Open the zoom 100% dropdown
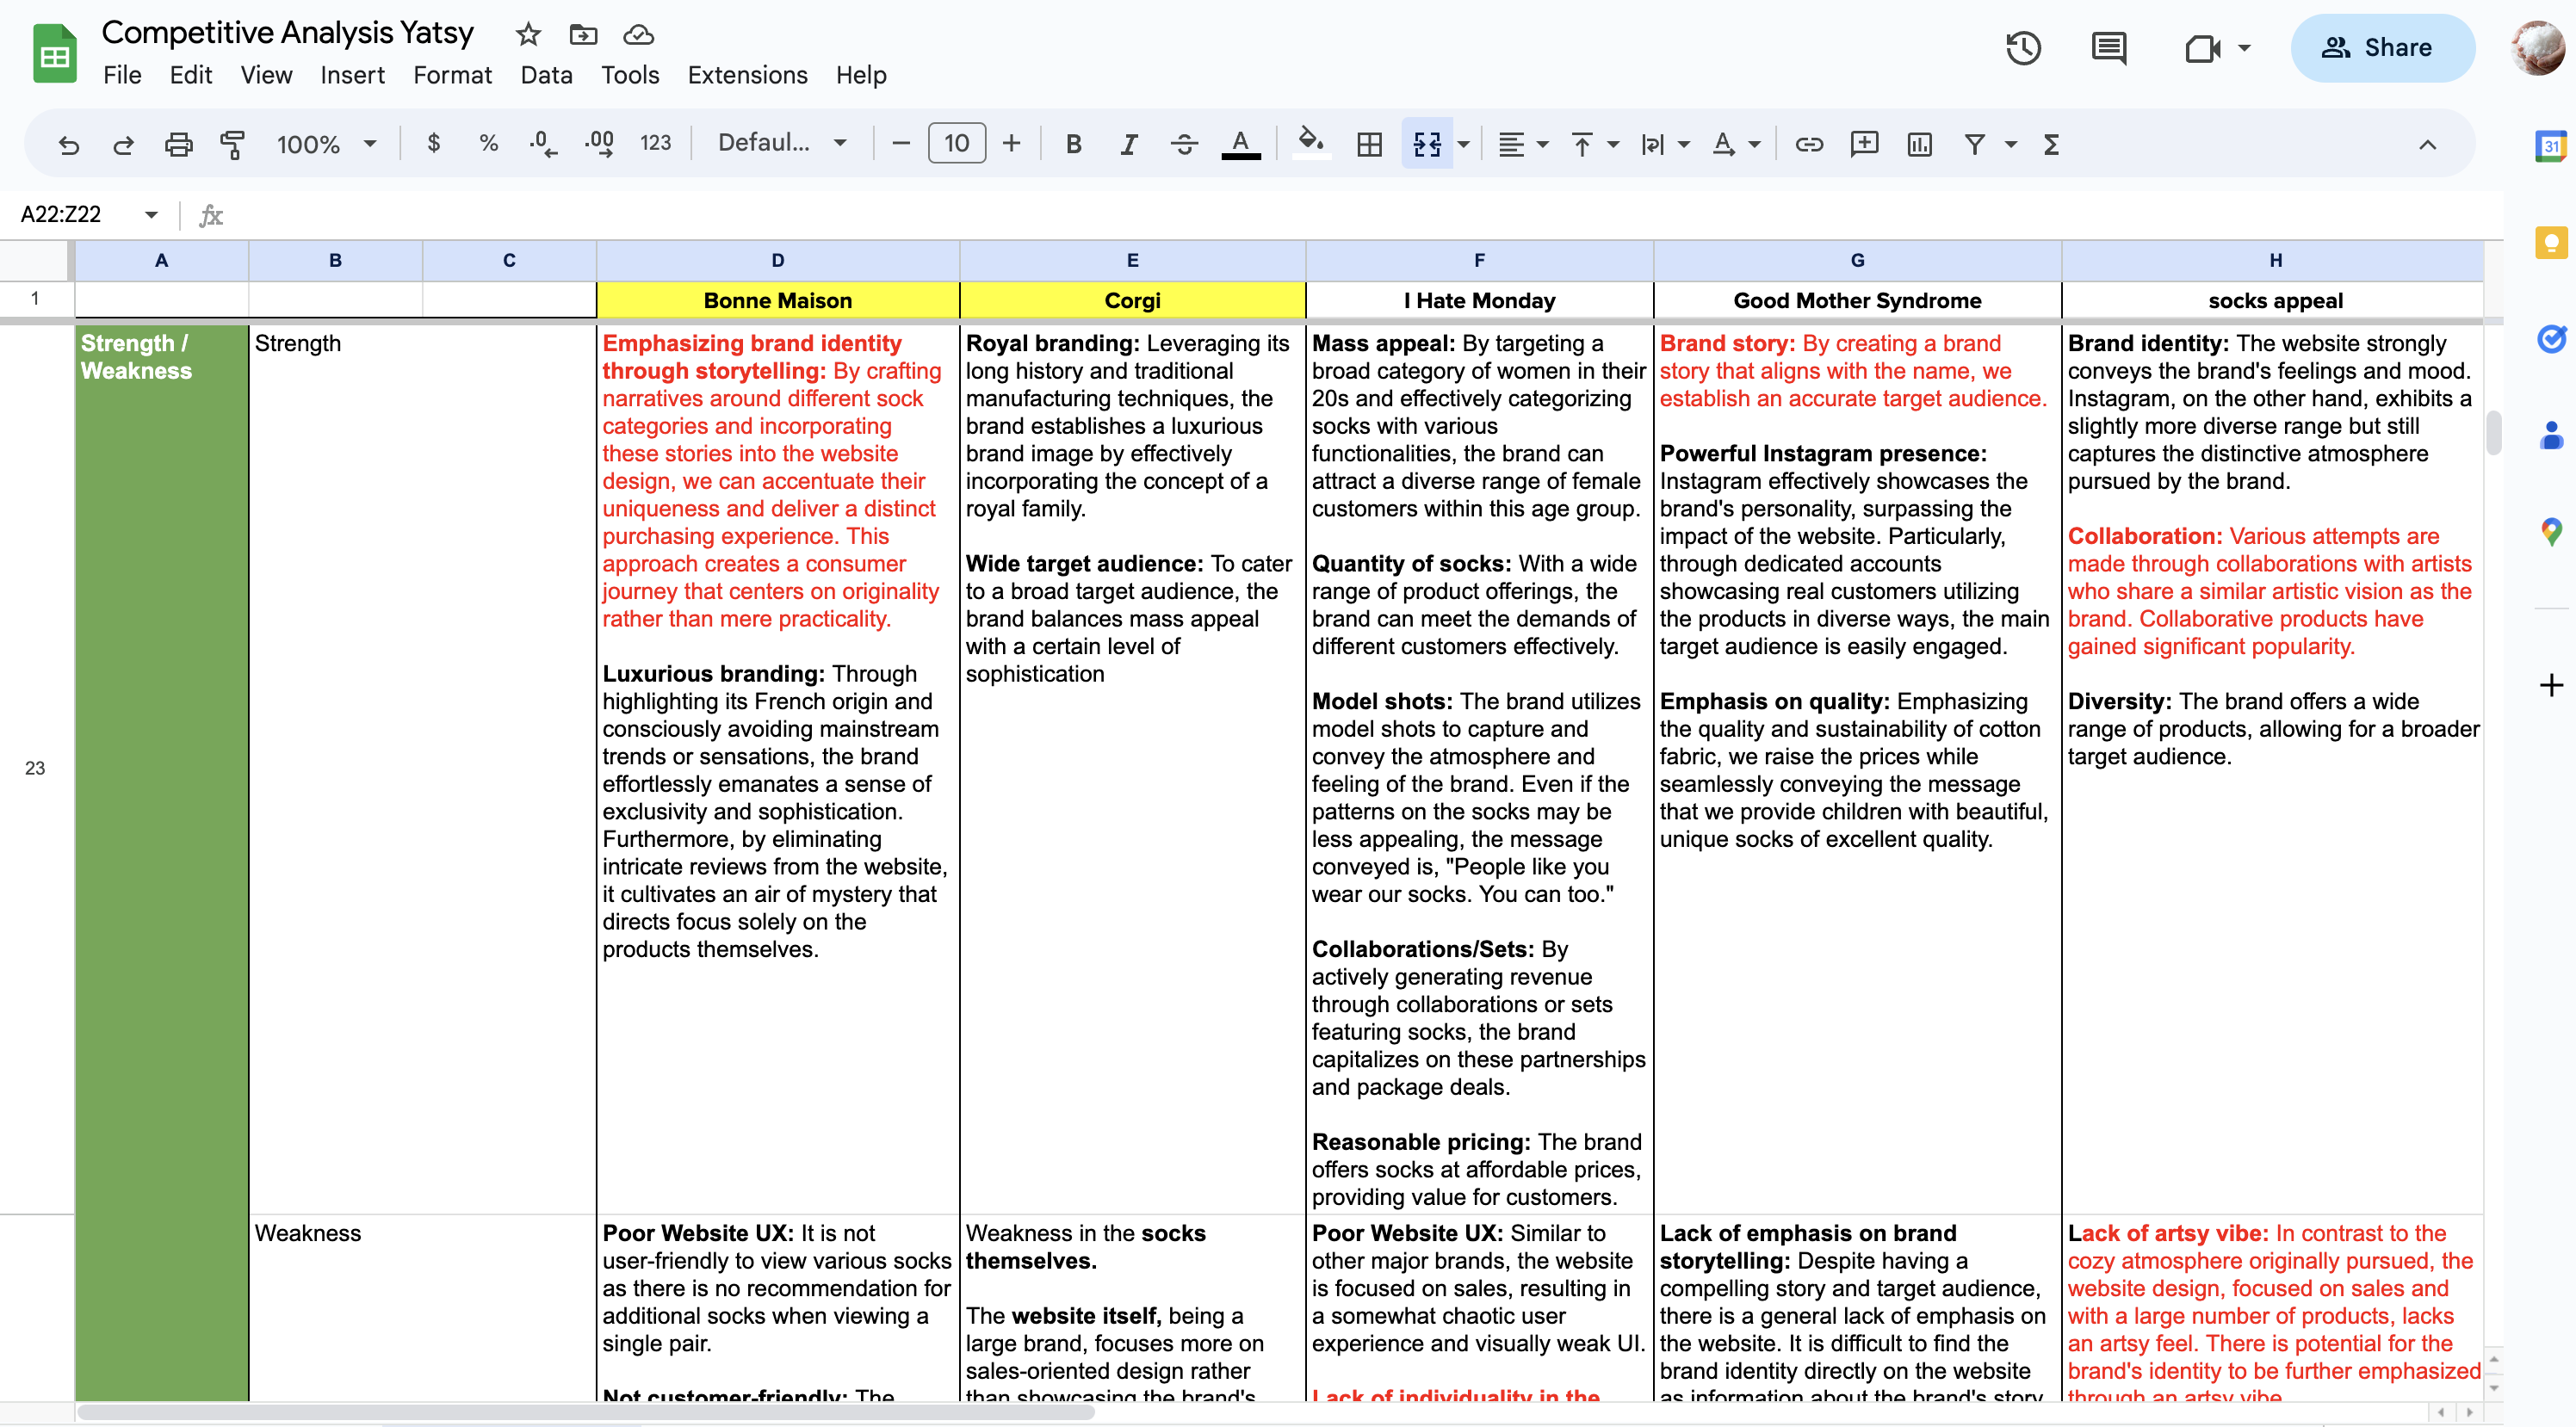 point(326,144)
